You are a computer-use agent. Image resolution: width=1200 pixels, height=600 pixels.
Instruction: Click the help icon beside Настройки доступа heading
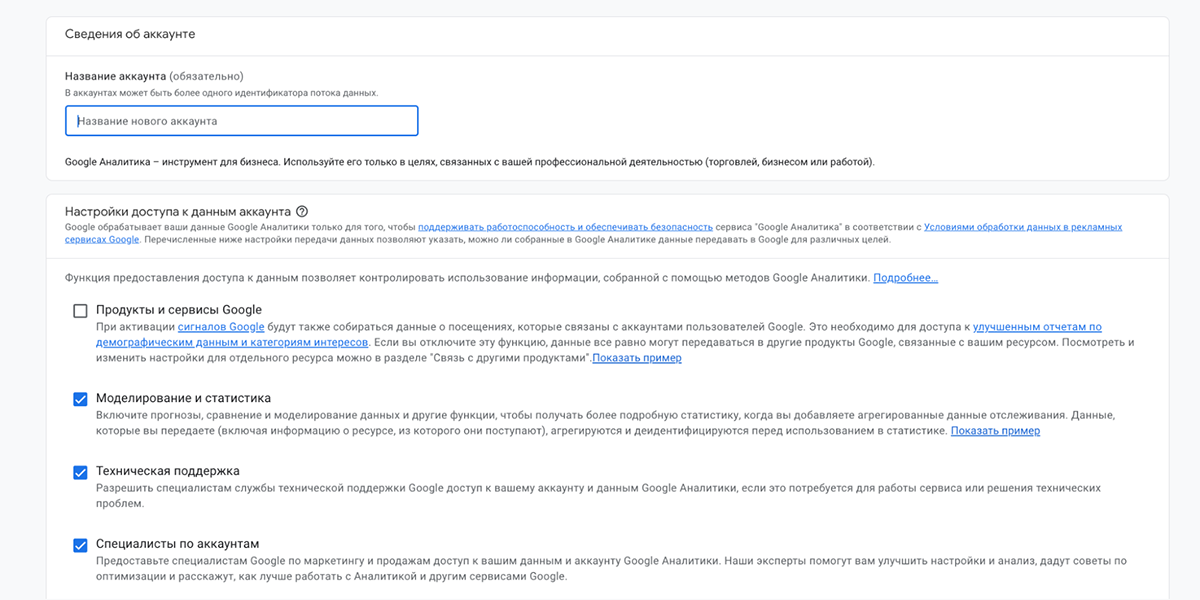[302, 212]
